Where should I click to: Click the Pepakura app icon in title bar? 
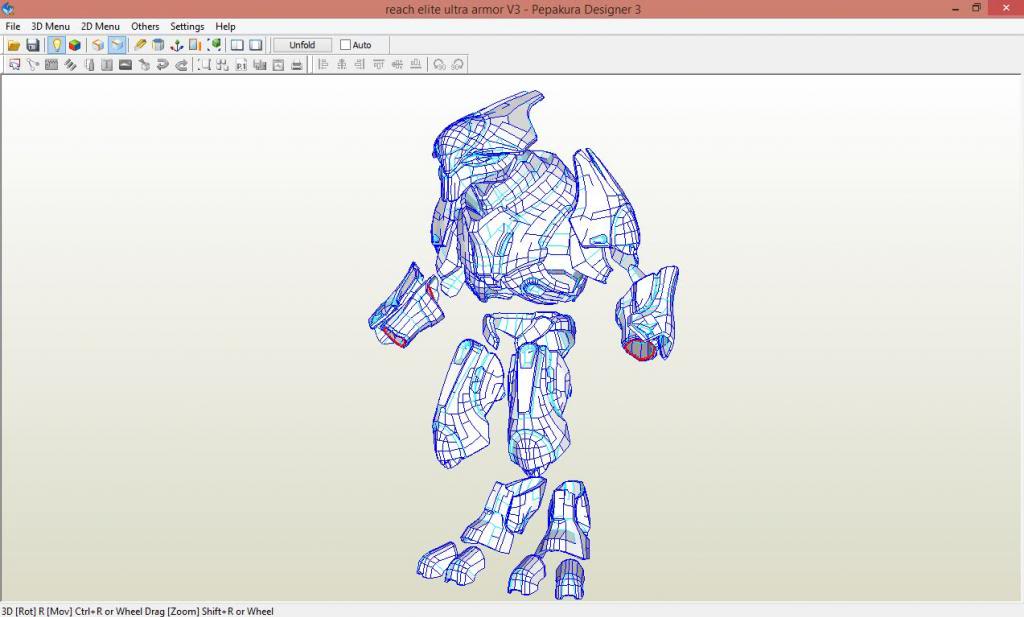point(8,8)
